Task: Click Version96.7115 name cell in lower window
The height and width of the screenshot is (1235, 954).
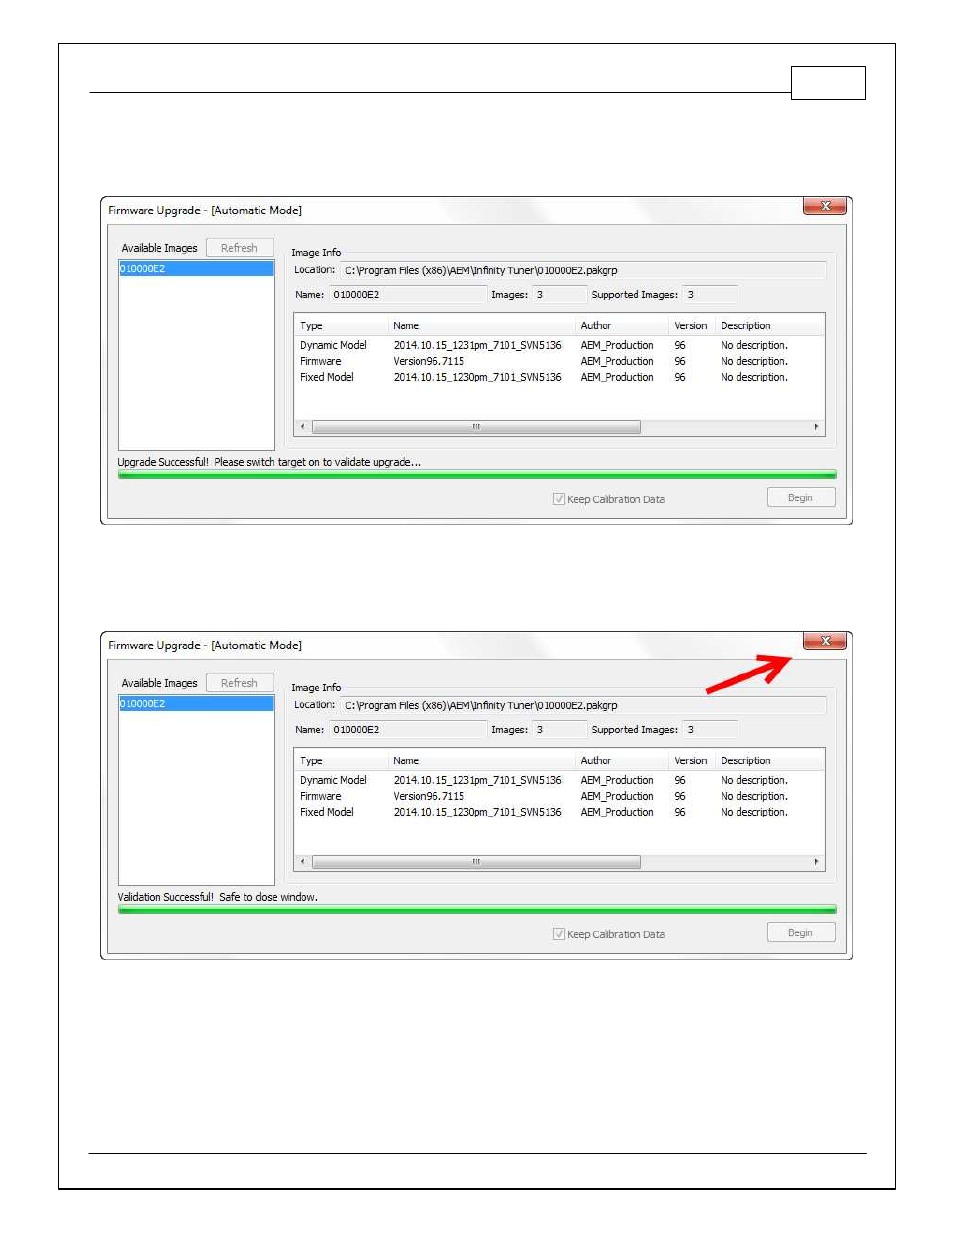Action: (x=429, y=797)
